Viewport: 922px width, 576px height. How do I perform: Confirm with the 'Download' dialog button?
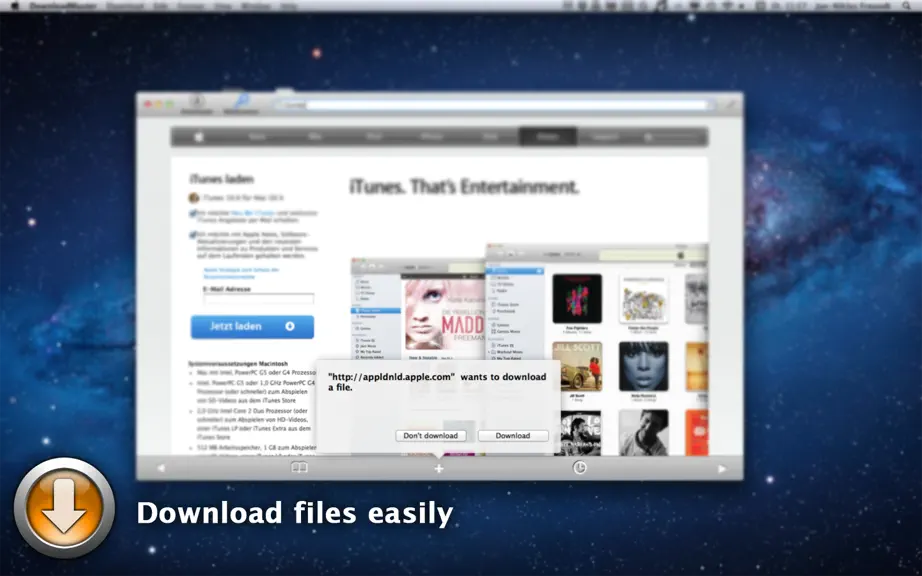[x=513, y=436]
